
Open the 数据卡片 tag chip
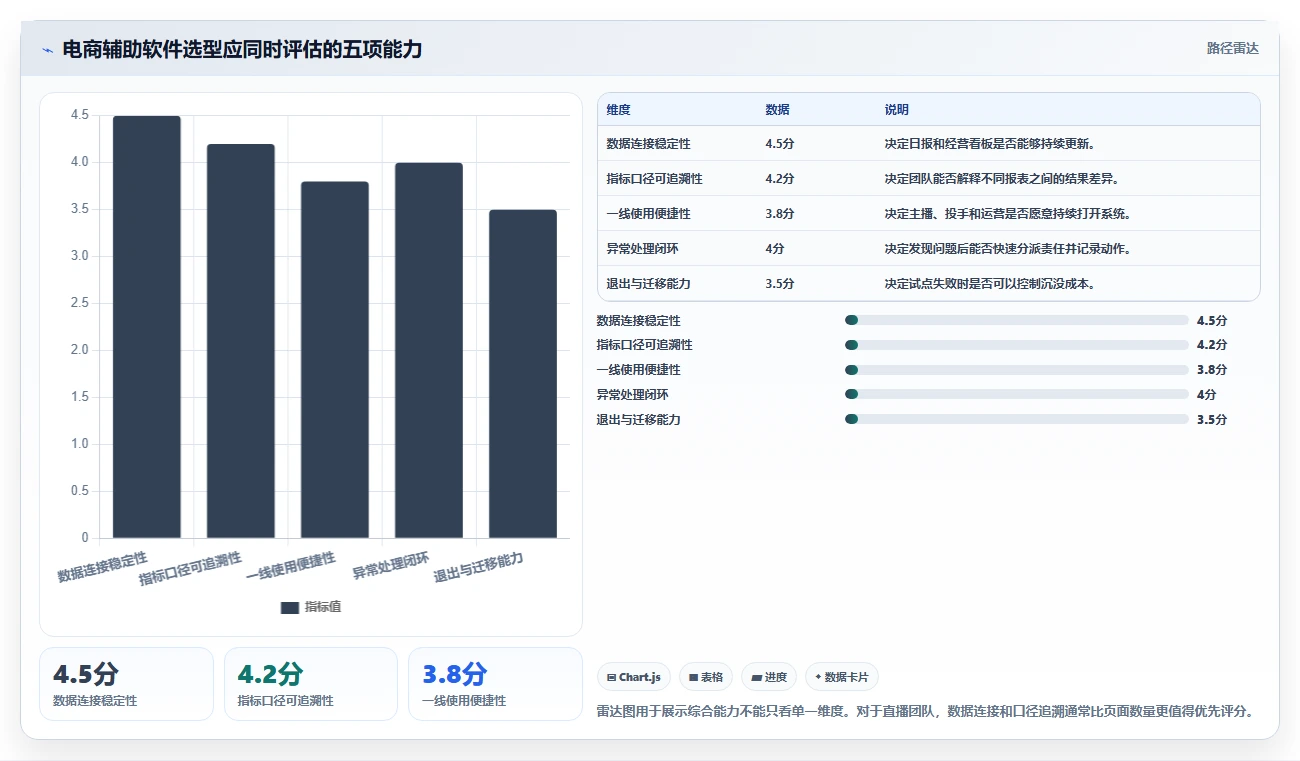pos(842,677)
